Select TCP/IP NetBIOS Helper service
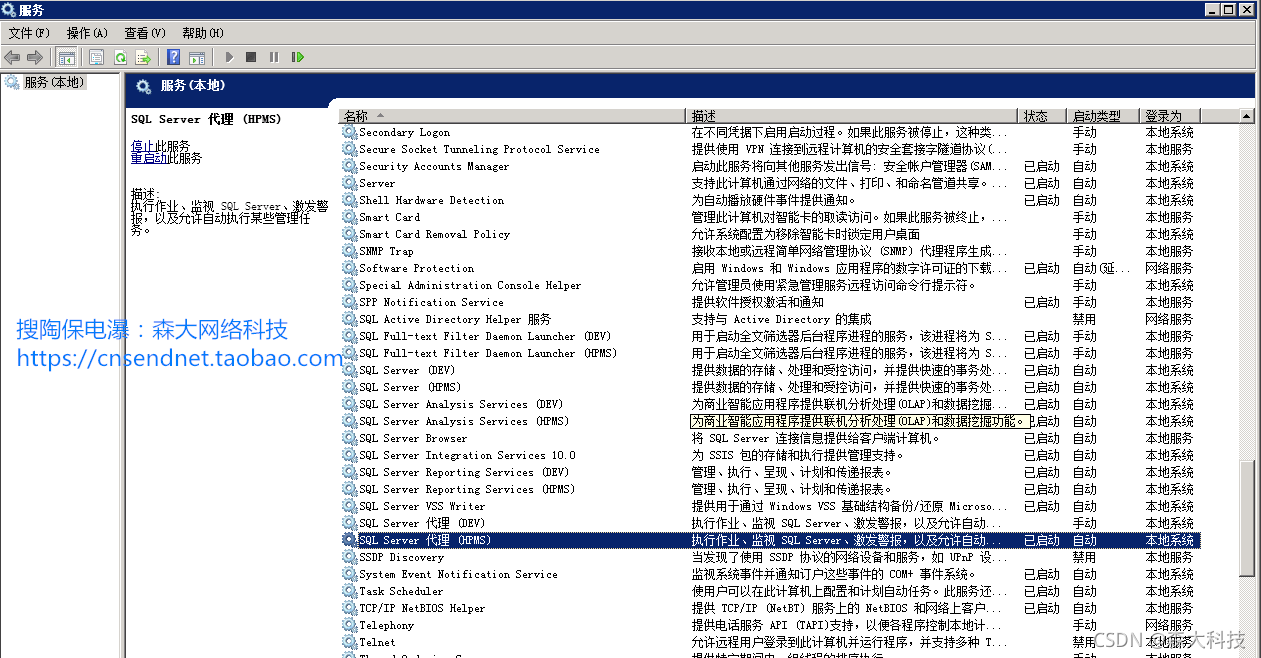 pyautogui.click(x=422, y=608)
